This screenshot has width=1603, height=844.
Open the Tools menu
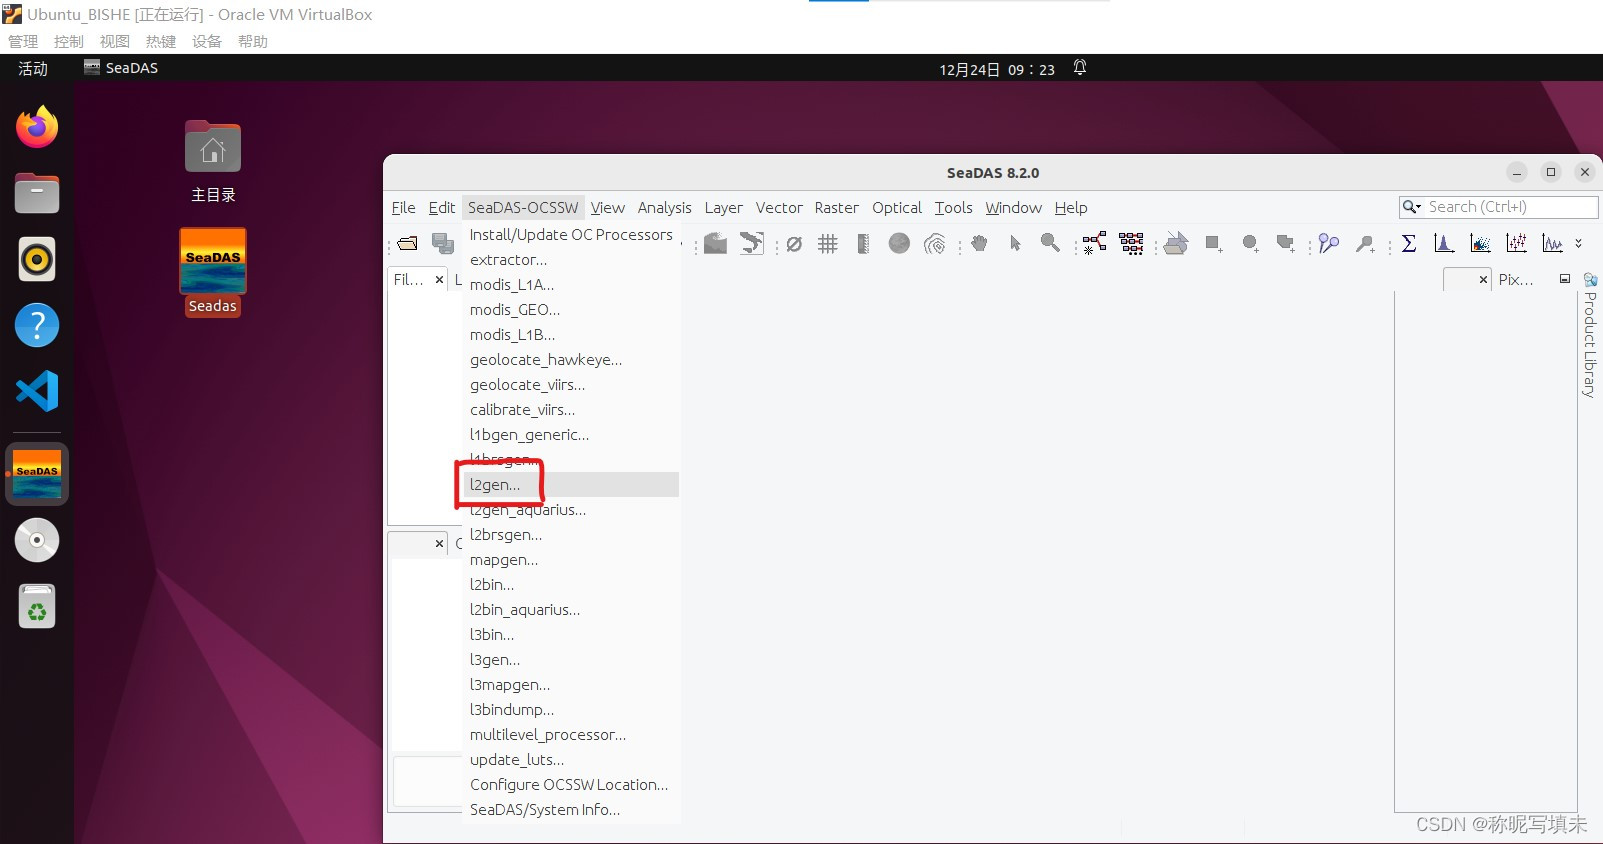point(954,207)
